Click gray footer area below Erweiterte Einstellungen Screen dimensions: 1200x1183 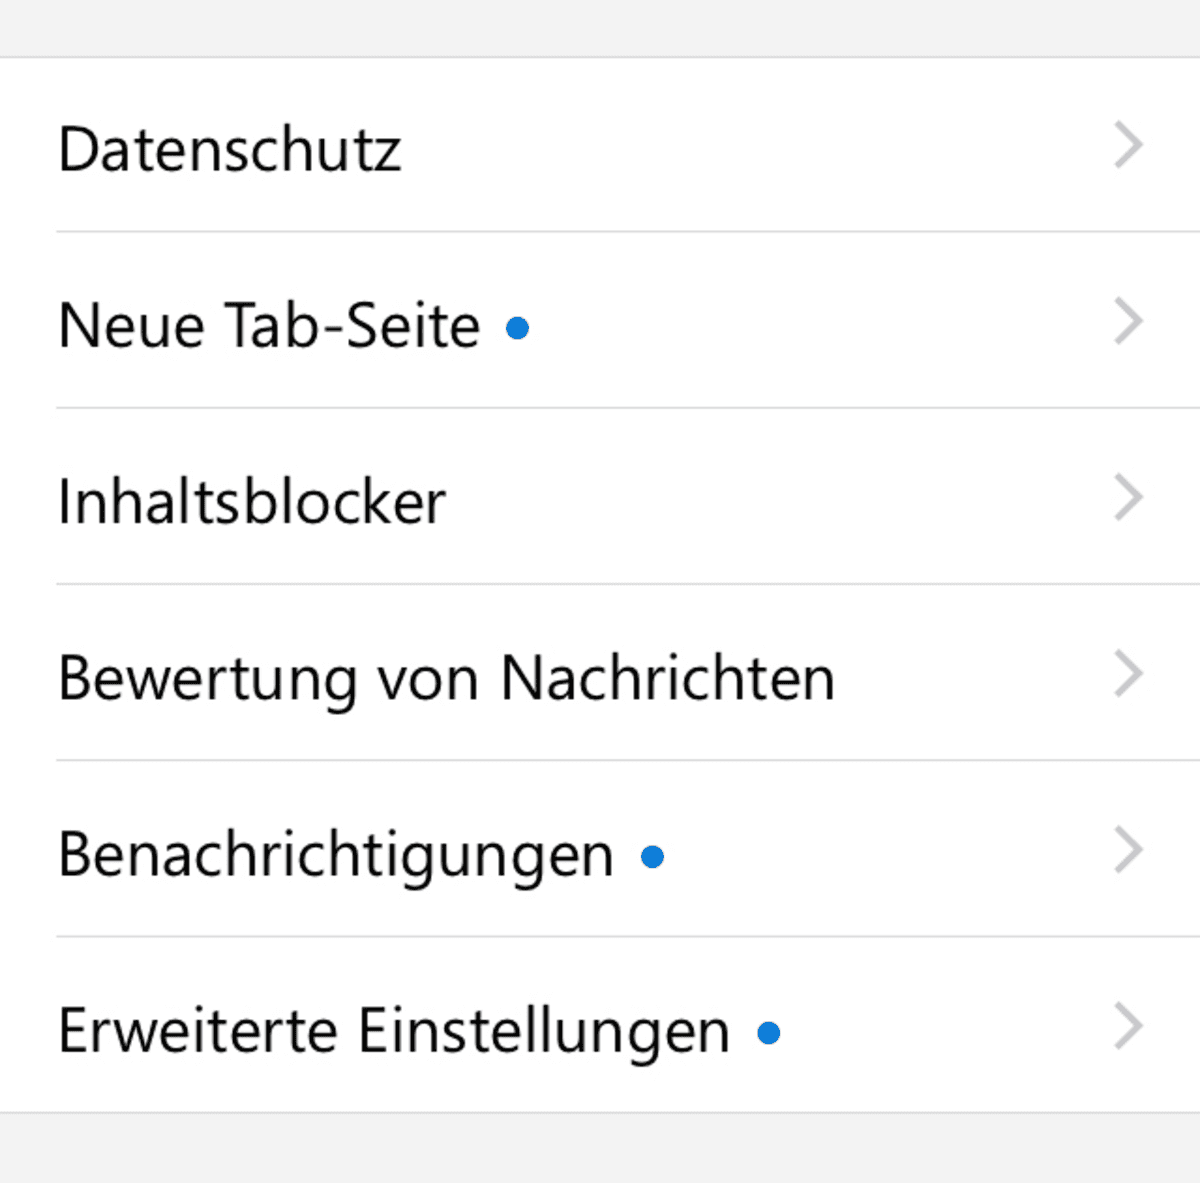[x=600, y=1148]
